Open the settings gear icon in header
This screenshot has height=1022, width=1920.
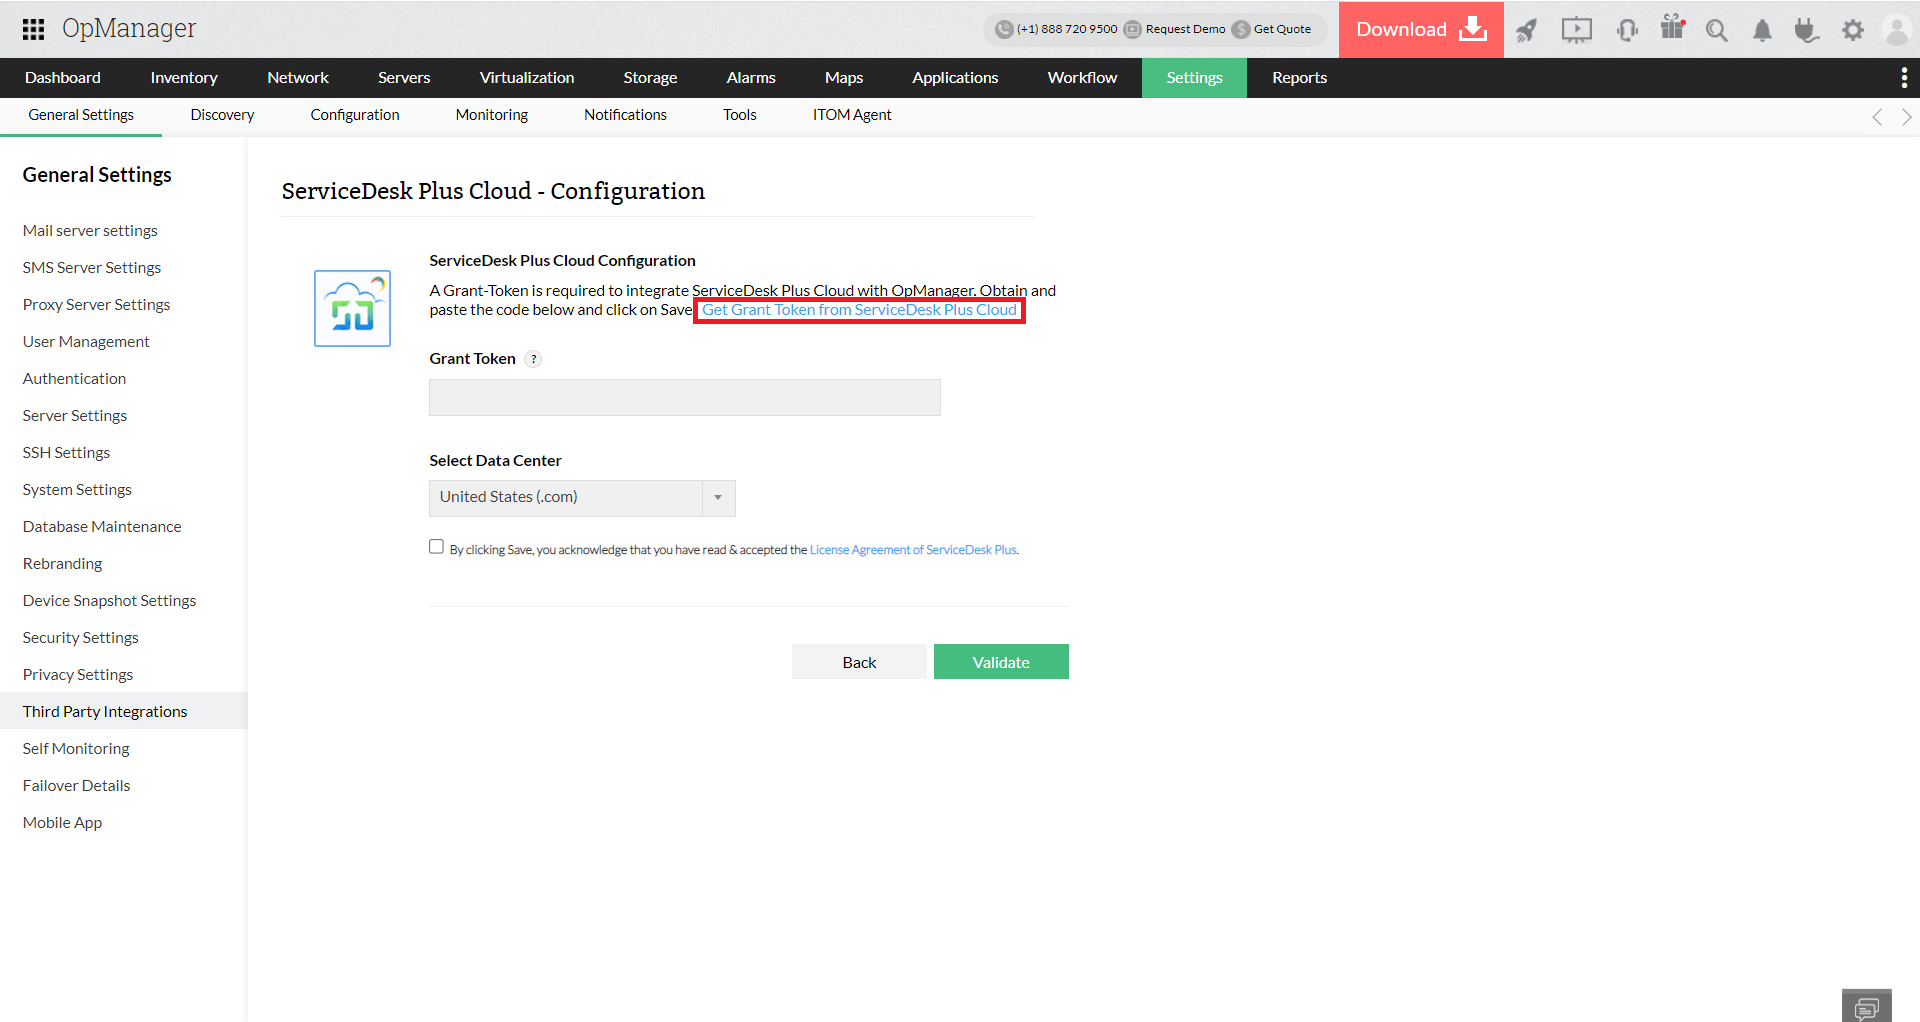(1853, 30)
